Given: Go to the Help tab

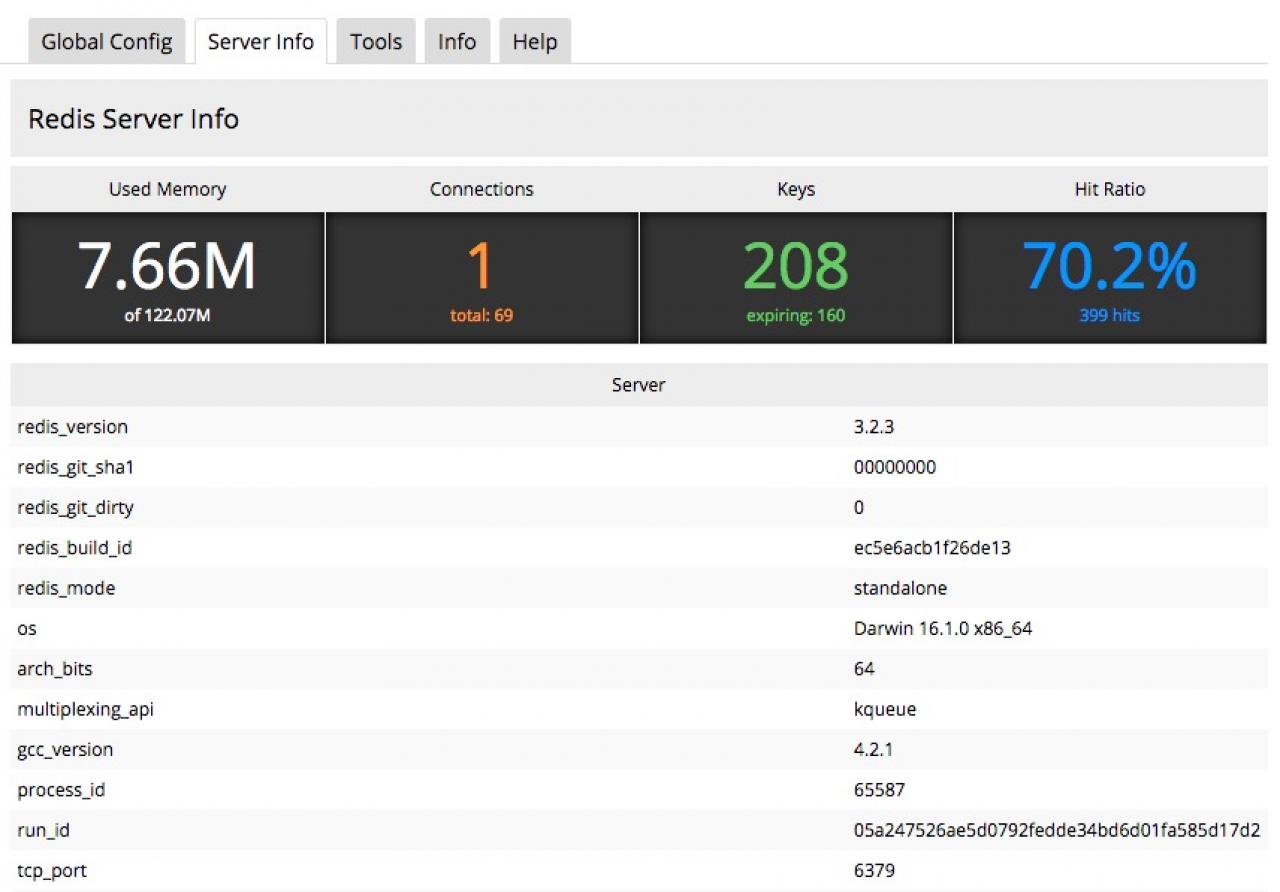Looking at the screenshot, I should tap(534, 42).
